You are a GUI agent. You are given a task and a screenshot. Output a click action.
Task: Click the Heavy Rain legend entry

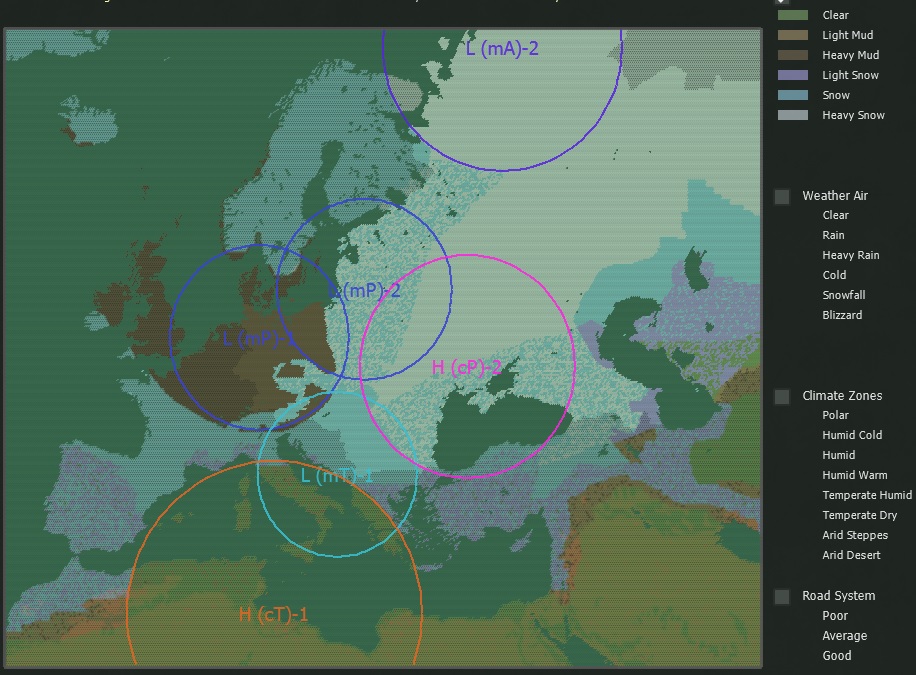click(851, 255)
